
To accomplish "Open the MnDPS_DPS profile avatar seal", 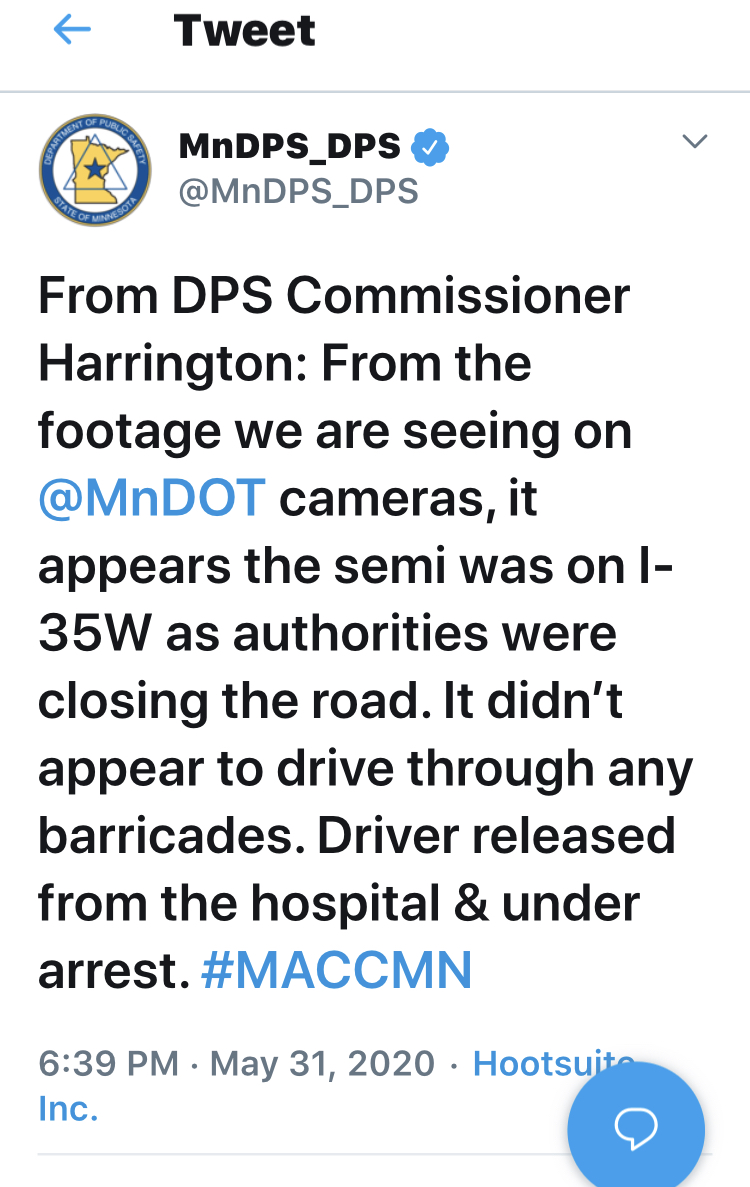I will click(95, 170).
